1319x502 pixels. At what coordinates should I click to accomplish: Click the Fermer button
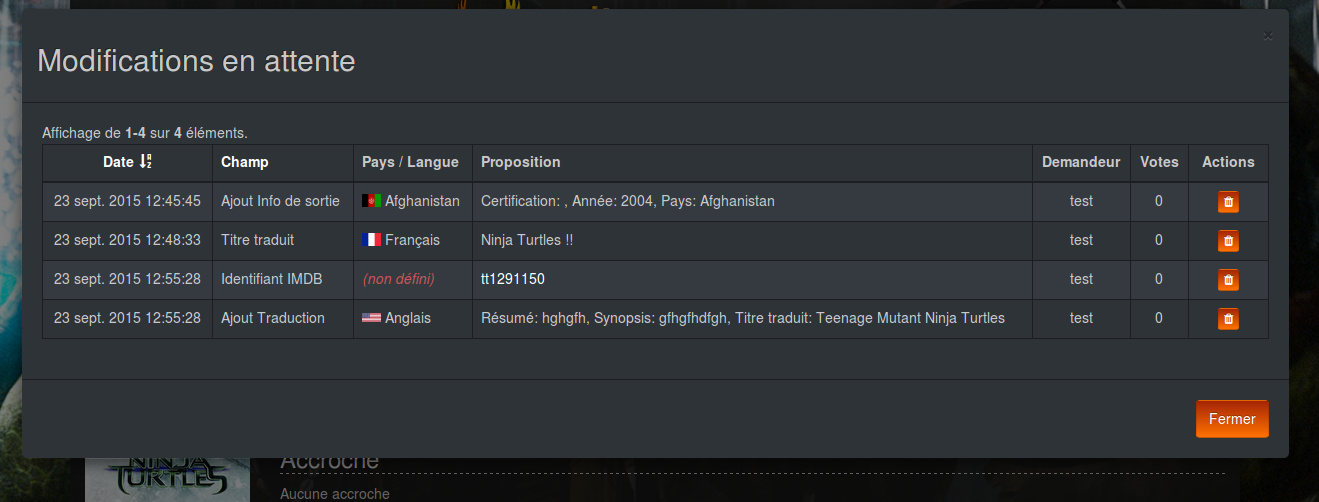[x=1231, y=419]
